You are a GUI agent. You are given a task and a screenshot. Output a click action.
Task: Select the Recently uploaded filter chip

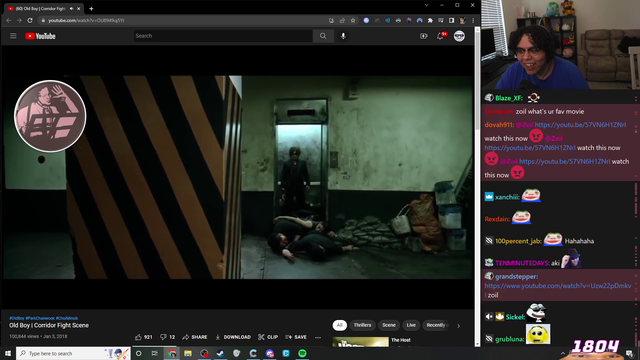pos(437,325)
